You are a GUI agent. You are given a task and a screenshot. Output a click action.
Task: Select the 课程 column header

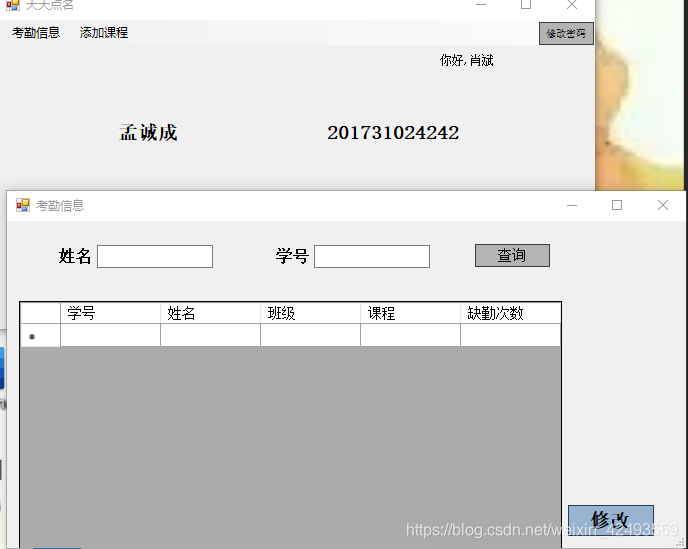(x=410, y=313)
